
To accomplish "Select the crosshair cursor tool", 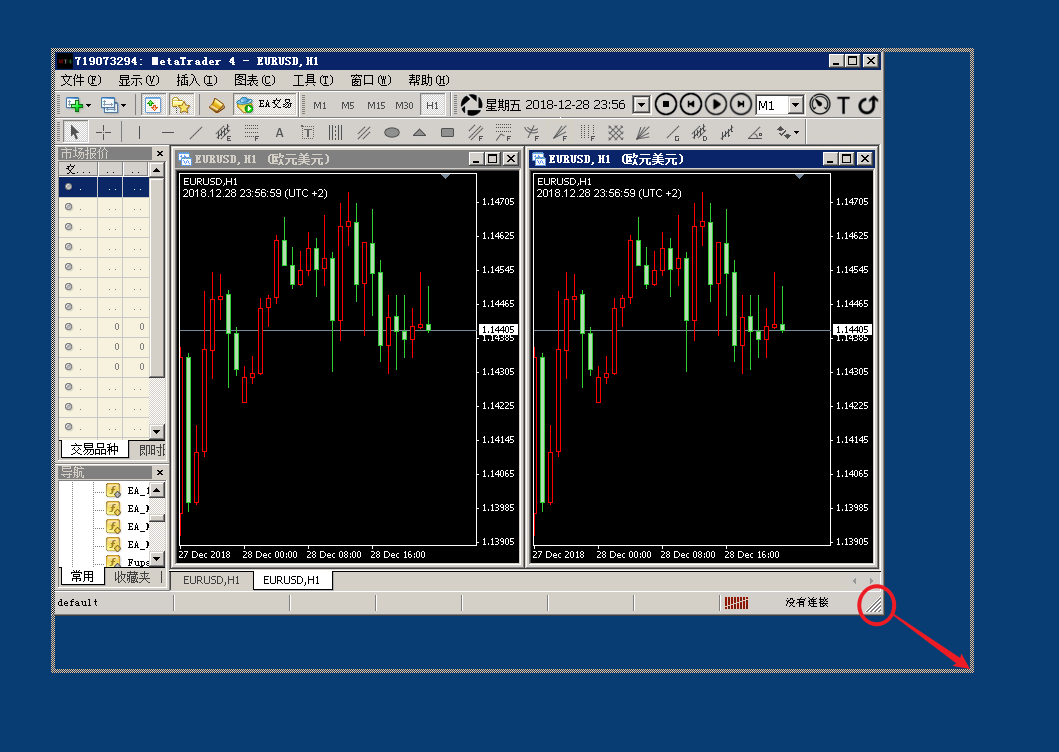I will click(x=102, y=132).
